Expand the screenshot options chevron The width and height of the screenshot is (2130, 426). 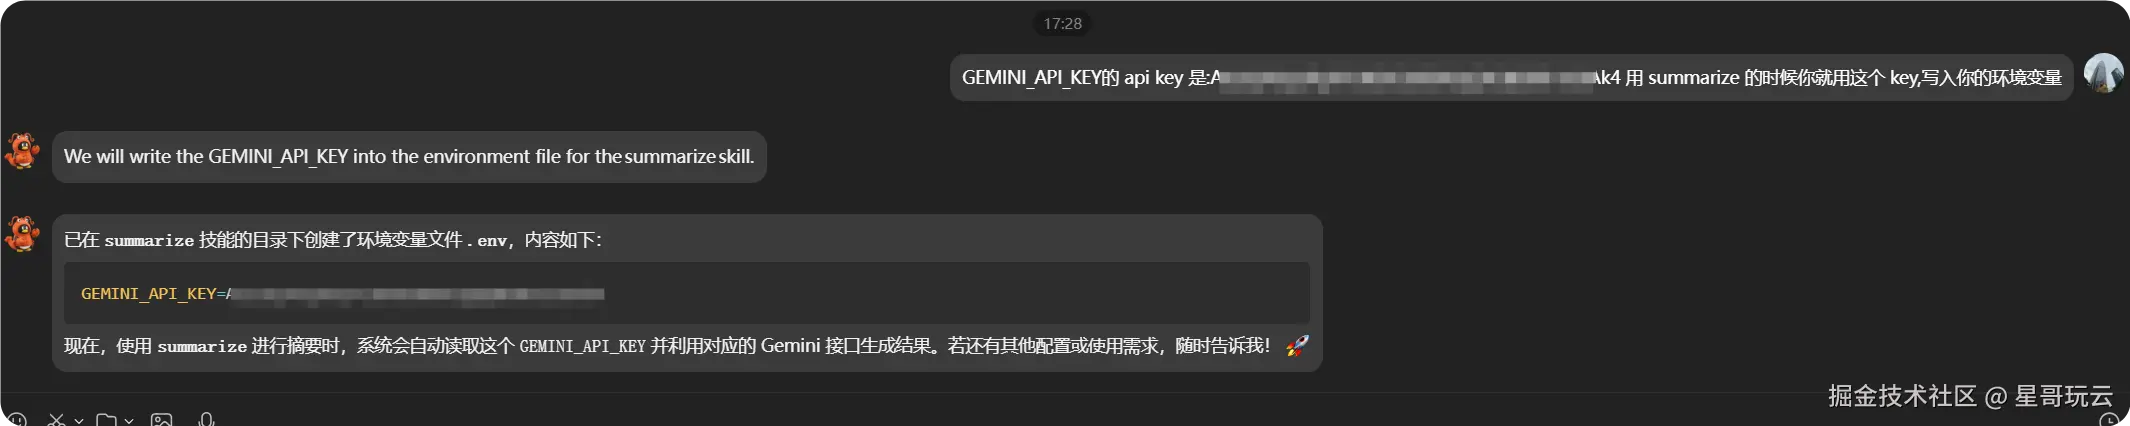coord(79,421)
